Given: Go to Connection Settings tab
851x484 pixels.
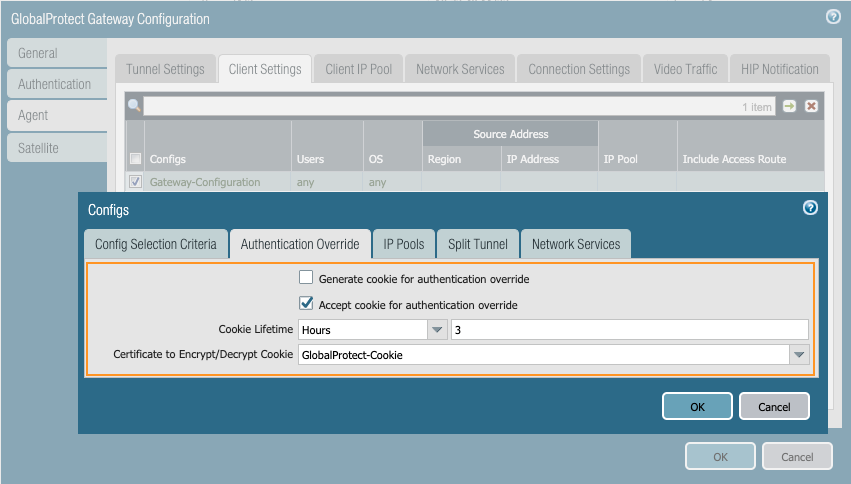Looking at the screenshot, I should tap(579, 69).
